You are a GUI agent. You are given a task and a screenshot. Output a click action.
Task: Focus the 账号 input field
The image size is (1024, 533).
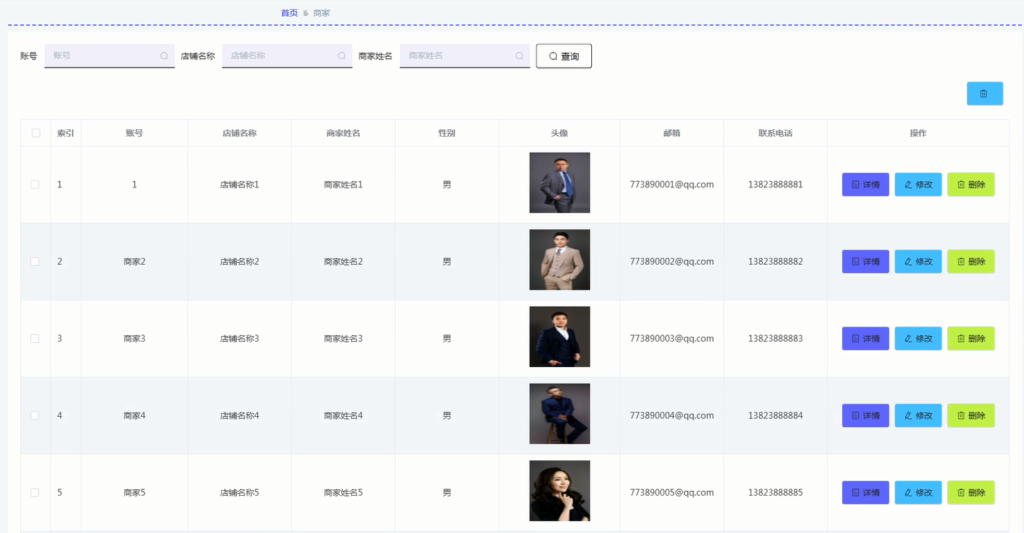click(109, 56)
